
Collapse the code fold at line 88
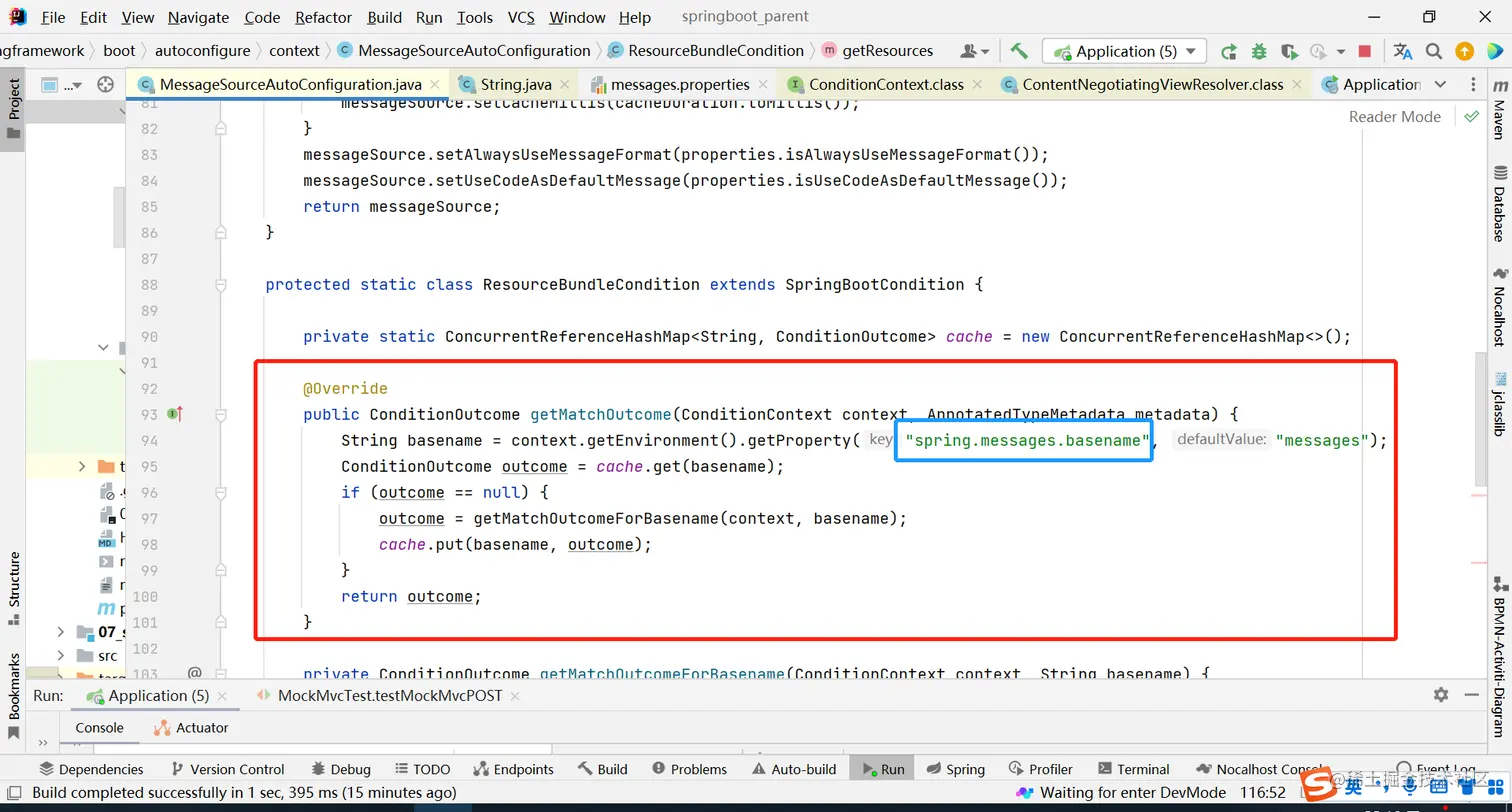tap(221, 285)
